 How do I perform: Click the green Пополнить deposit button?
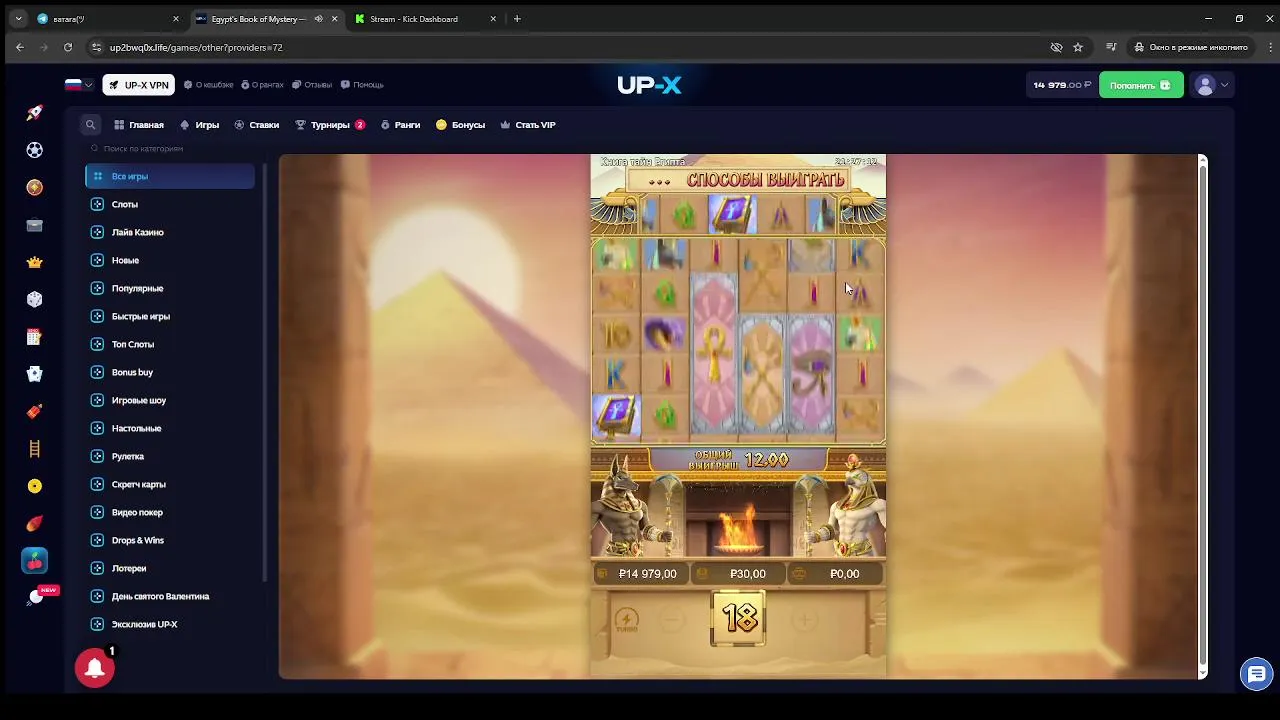point(1141,85)
